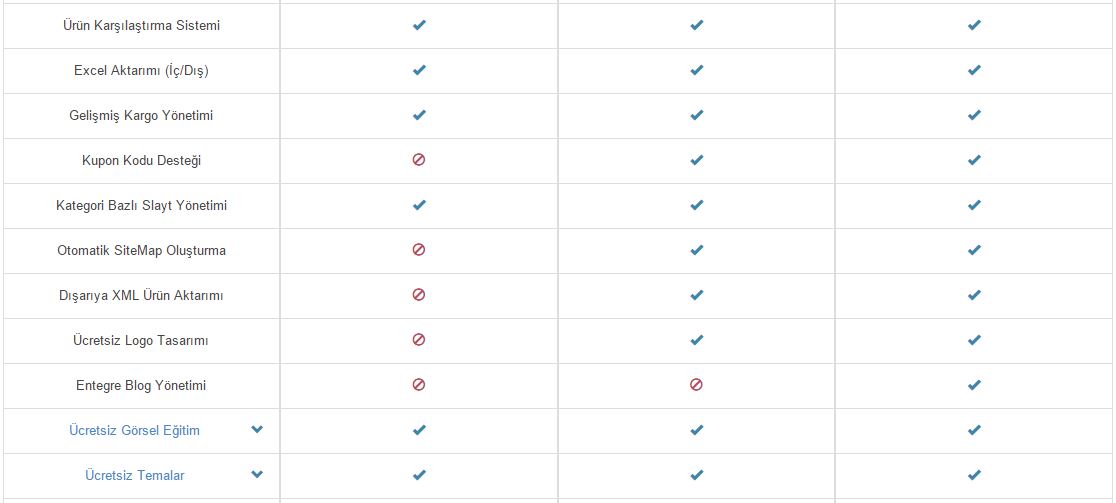The width and height of the screenshot is (1116, 503).
Task: Click the first-column prohibited icon for Otomatik SiteMap Oluşturma
Action: coord(419,250)
